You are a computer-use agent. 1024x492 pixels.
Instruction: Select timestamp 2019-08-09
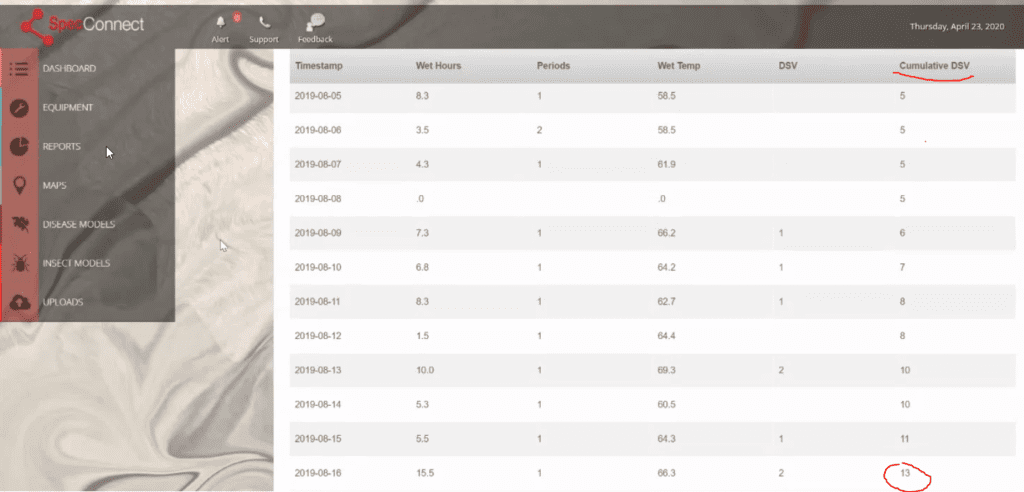tap(318, 233)
